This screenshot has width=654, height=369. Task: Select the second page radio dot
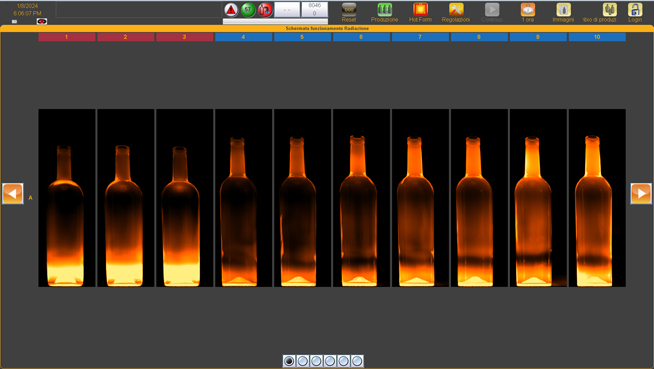pos(303,361)
